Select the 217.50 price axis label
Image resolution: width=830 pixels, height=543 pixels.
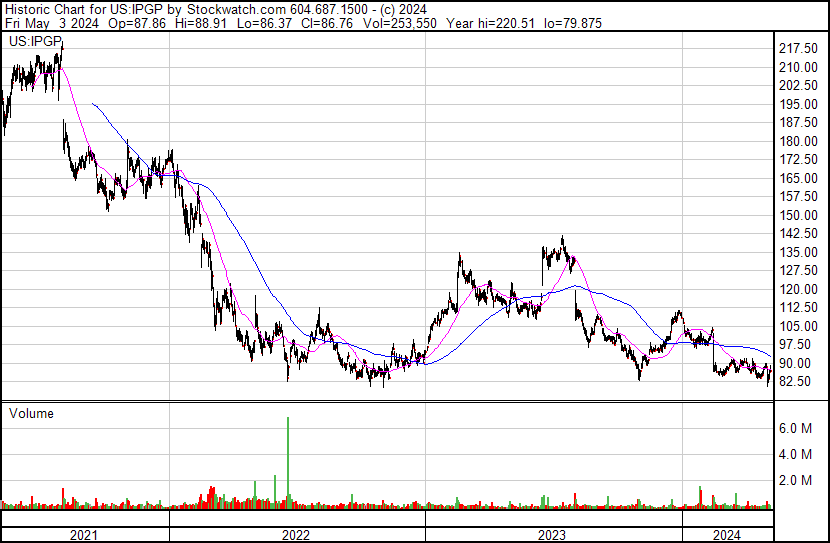(x=798, y=48)
